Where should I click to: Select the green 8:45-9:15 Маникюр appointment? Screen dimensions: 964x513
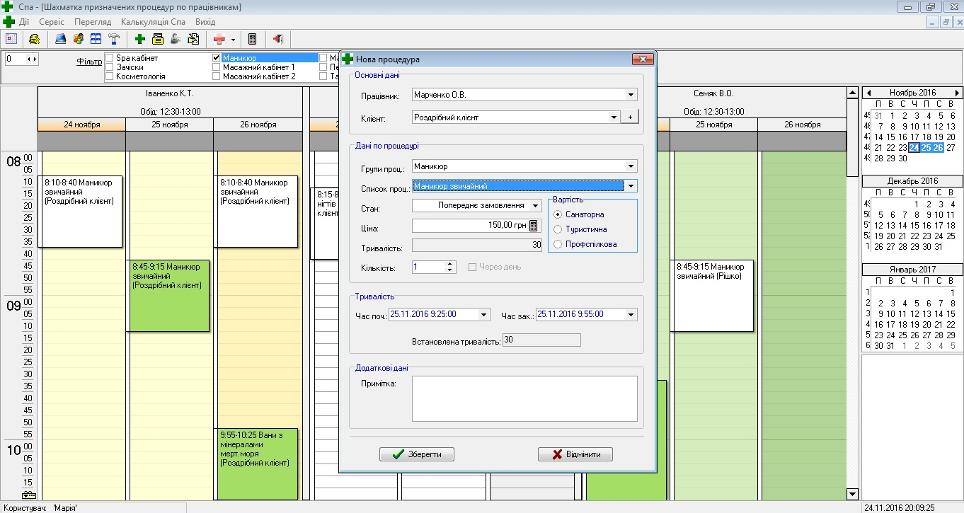(x=168, y=296)
